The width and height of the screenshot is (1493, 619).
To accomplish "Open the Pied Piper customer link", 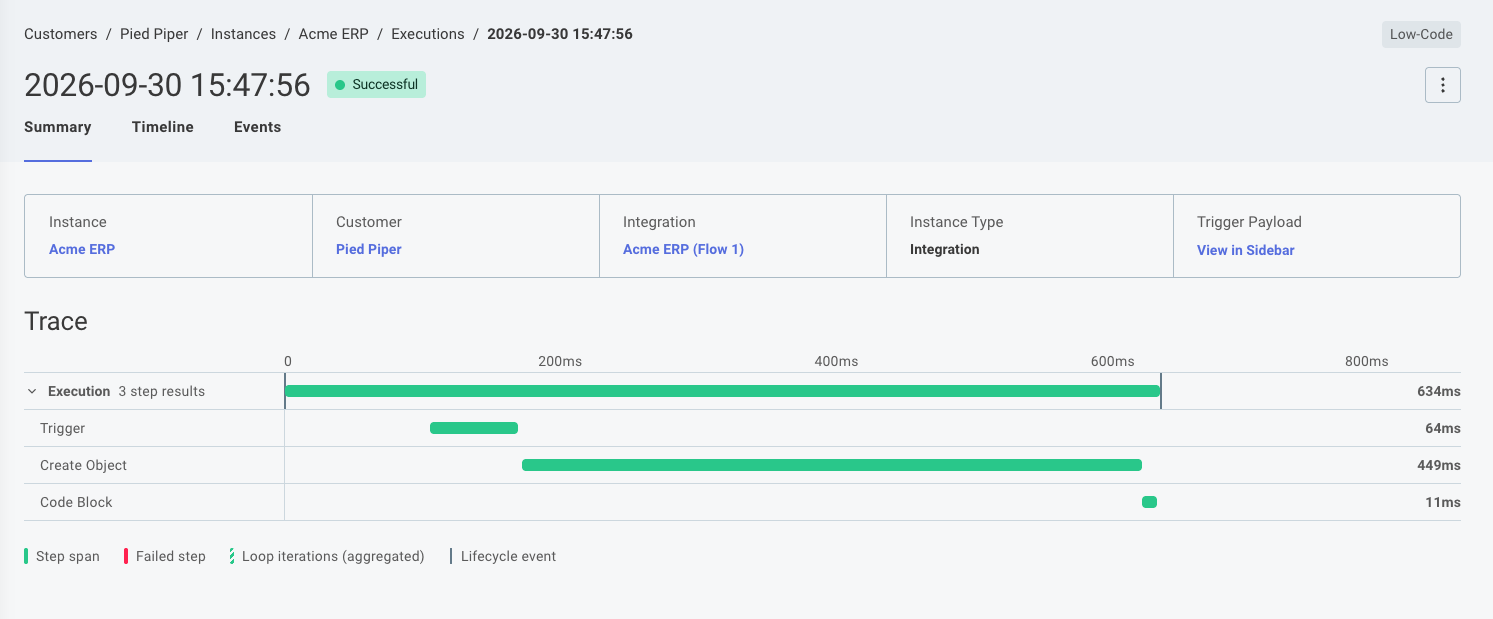I will (x=369, y=250).
